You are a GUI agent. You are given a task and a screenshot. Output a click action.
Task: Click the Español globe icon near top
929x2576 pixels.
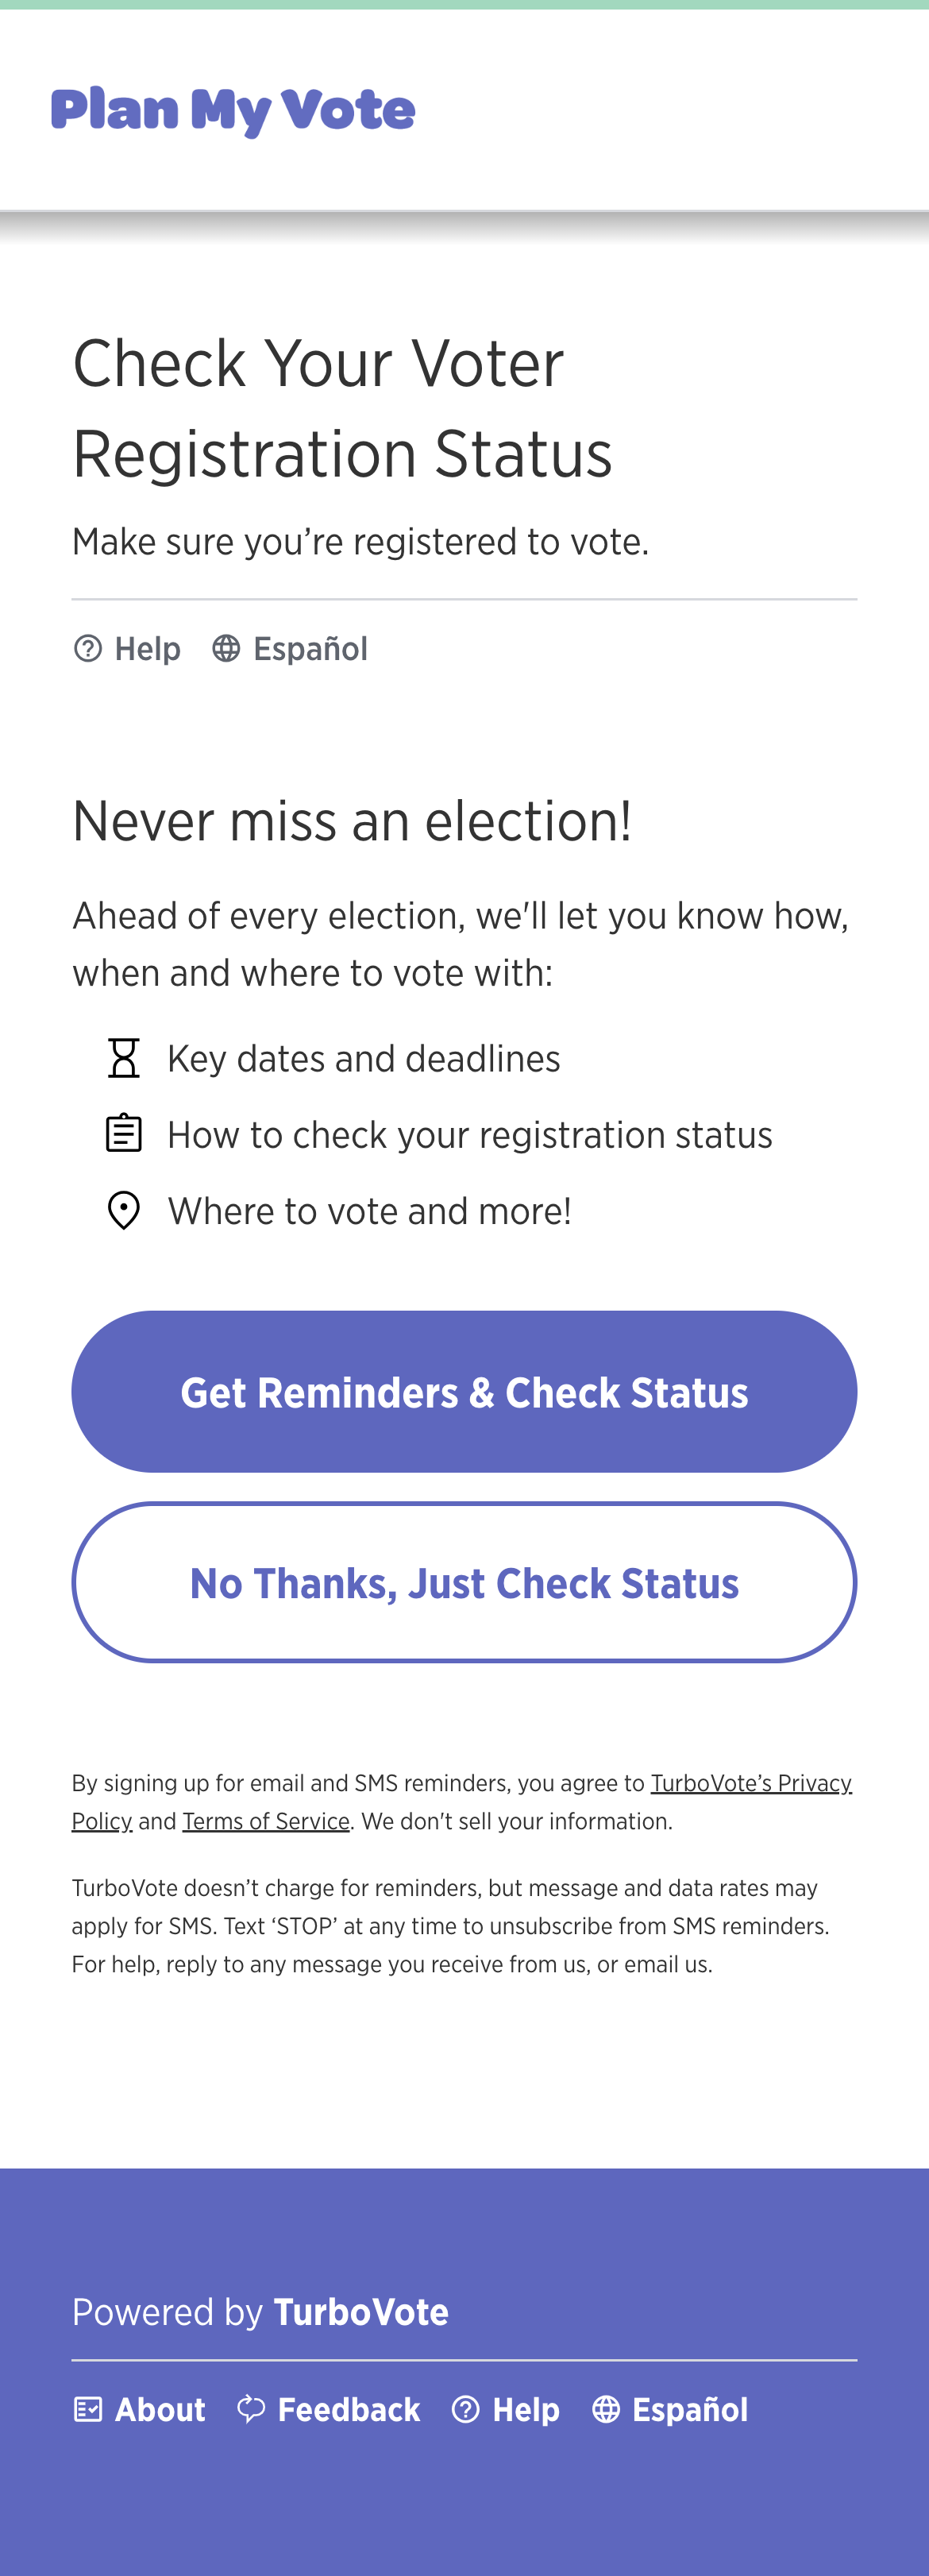(226, 648)
